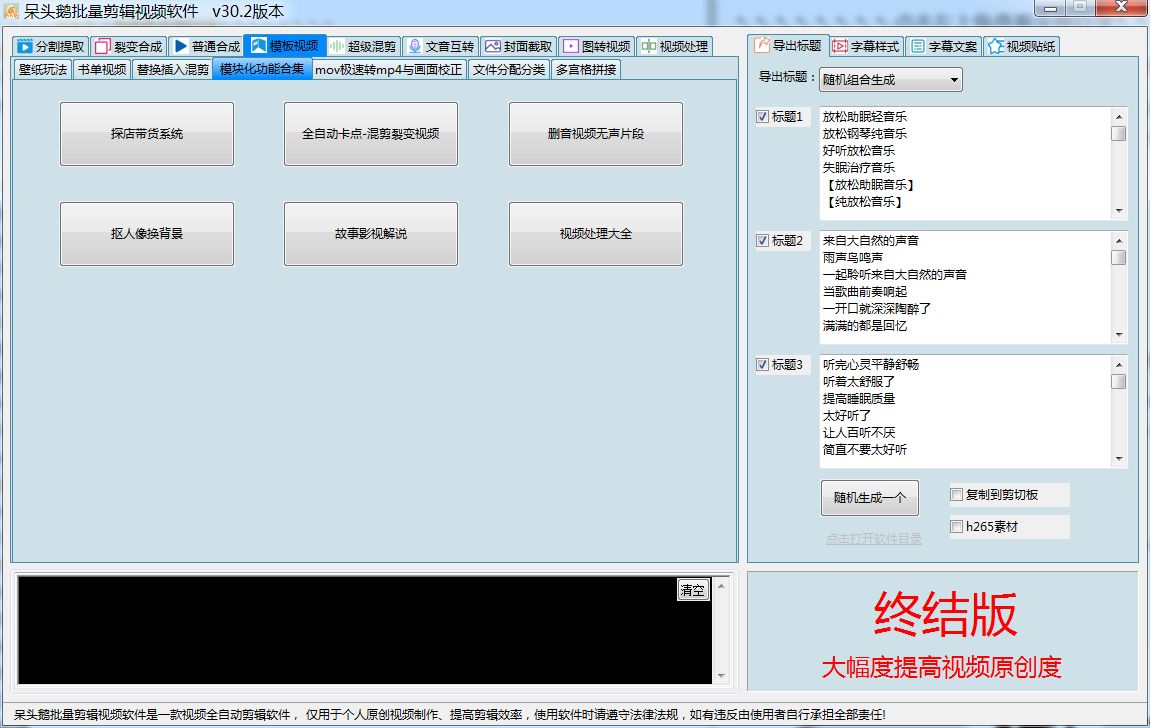The width and height of the screenshot is (1150, 728).
Task: Select 满满的都是回忆 line in 标题2
Action: (865, 326)
